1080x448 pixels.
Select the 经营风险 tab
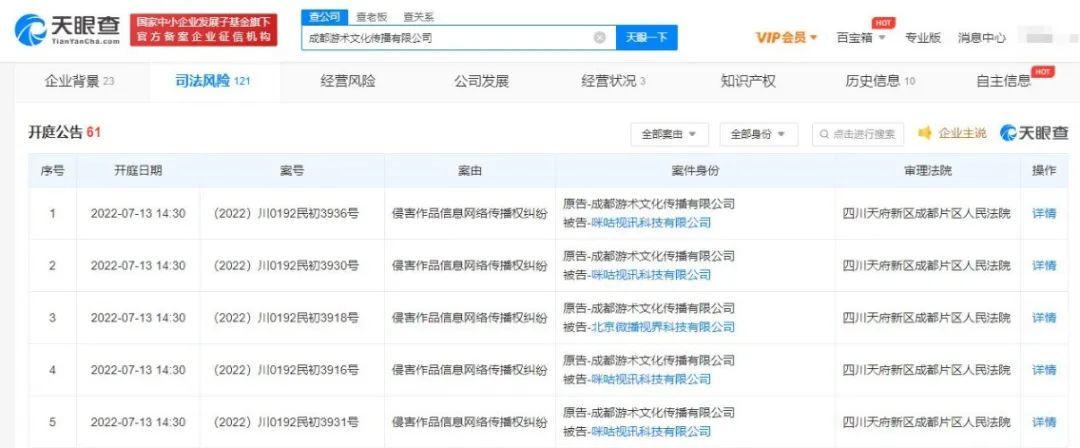[348, 81]
